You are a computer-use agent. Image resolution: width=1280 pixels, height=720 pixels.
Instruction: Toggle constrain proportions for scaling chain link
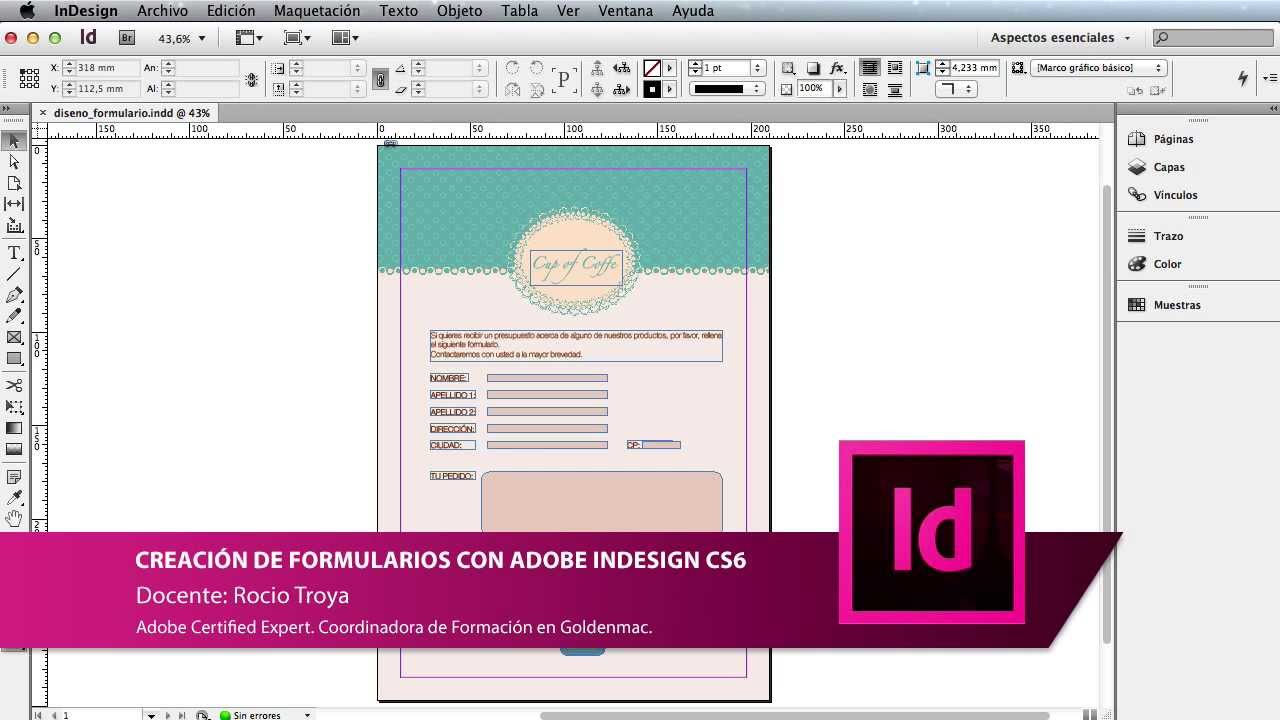(380, 79)
